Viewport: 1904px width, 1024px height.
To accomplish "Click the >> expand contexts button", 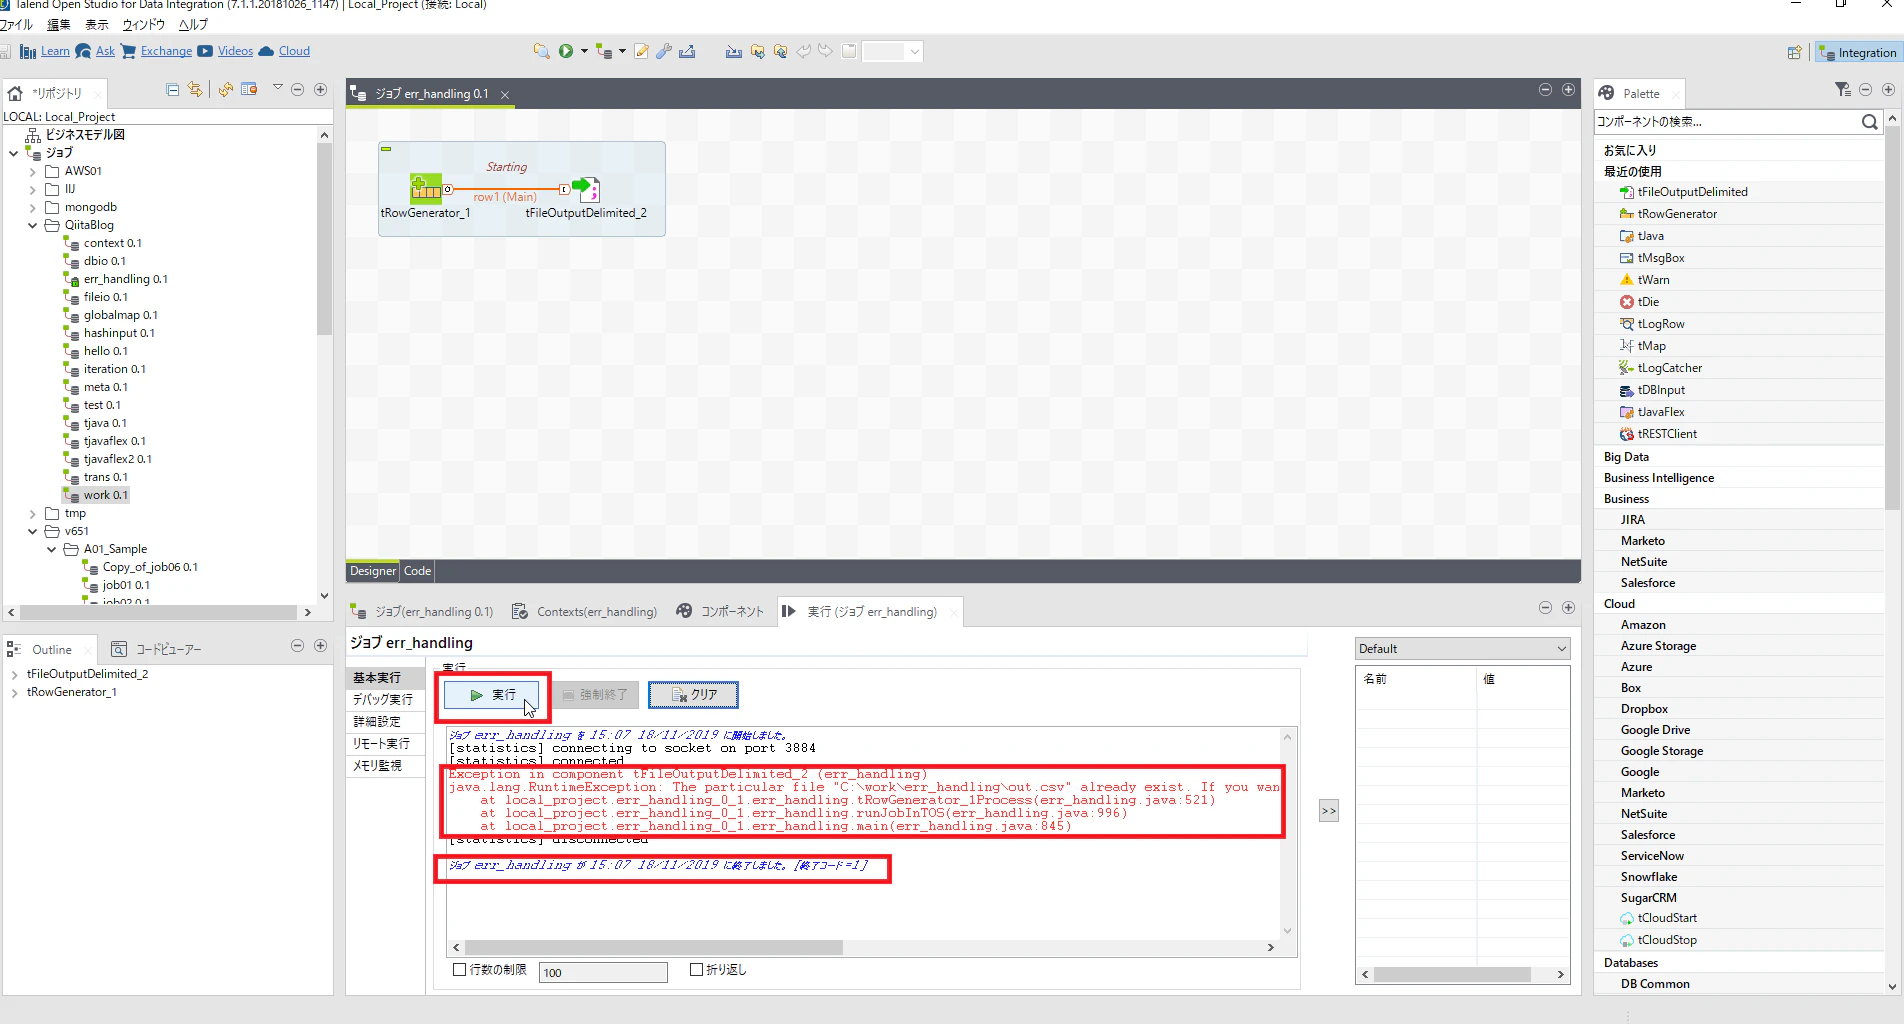I will (x=1328, y=811).
